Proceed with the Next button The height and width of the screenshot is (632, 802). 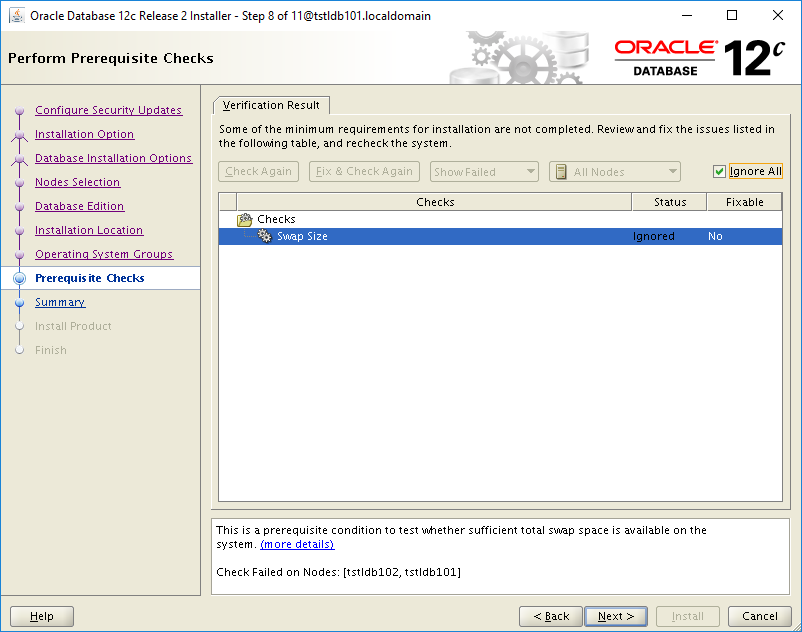[616, 616]
